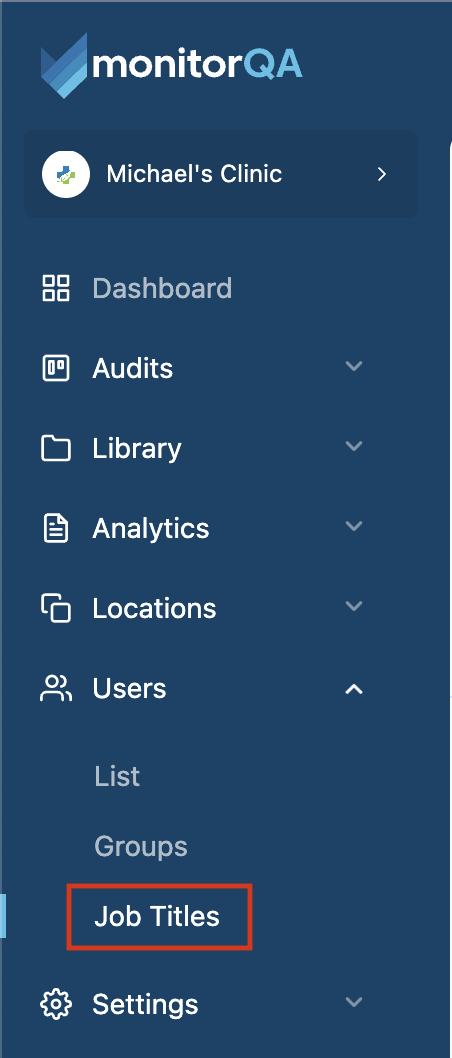Click the Locations stacked squares icon
Viewport: 452px width, 1058px height.
click(56, 608)
